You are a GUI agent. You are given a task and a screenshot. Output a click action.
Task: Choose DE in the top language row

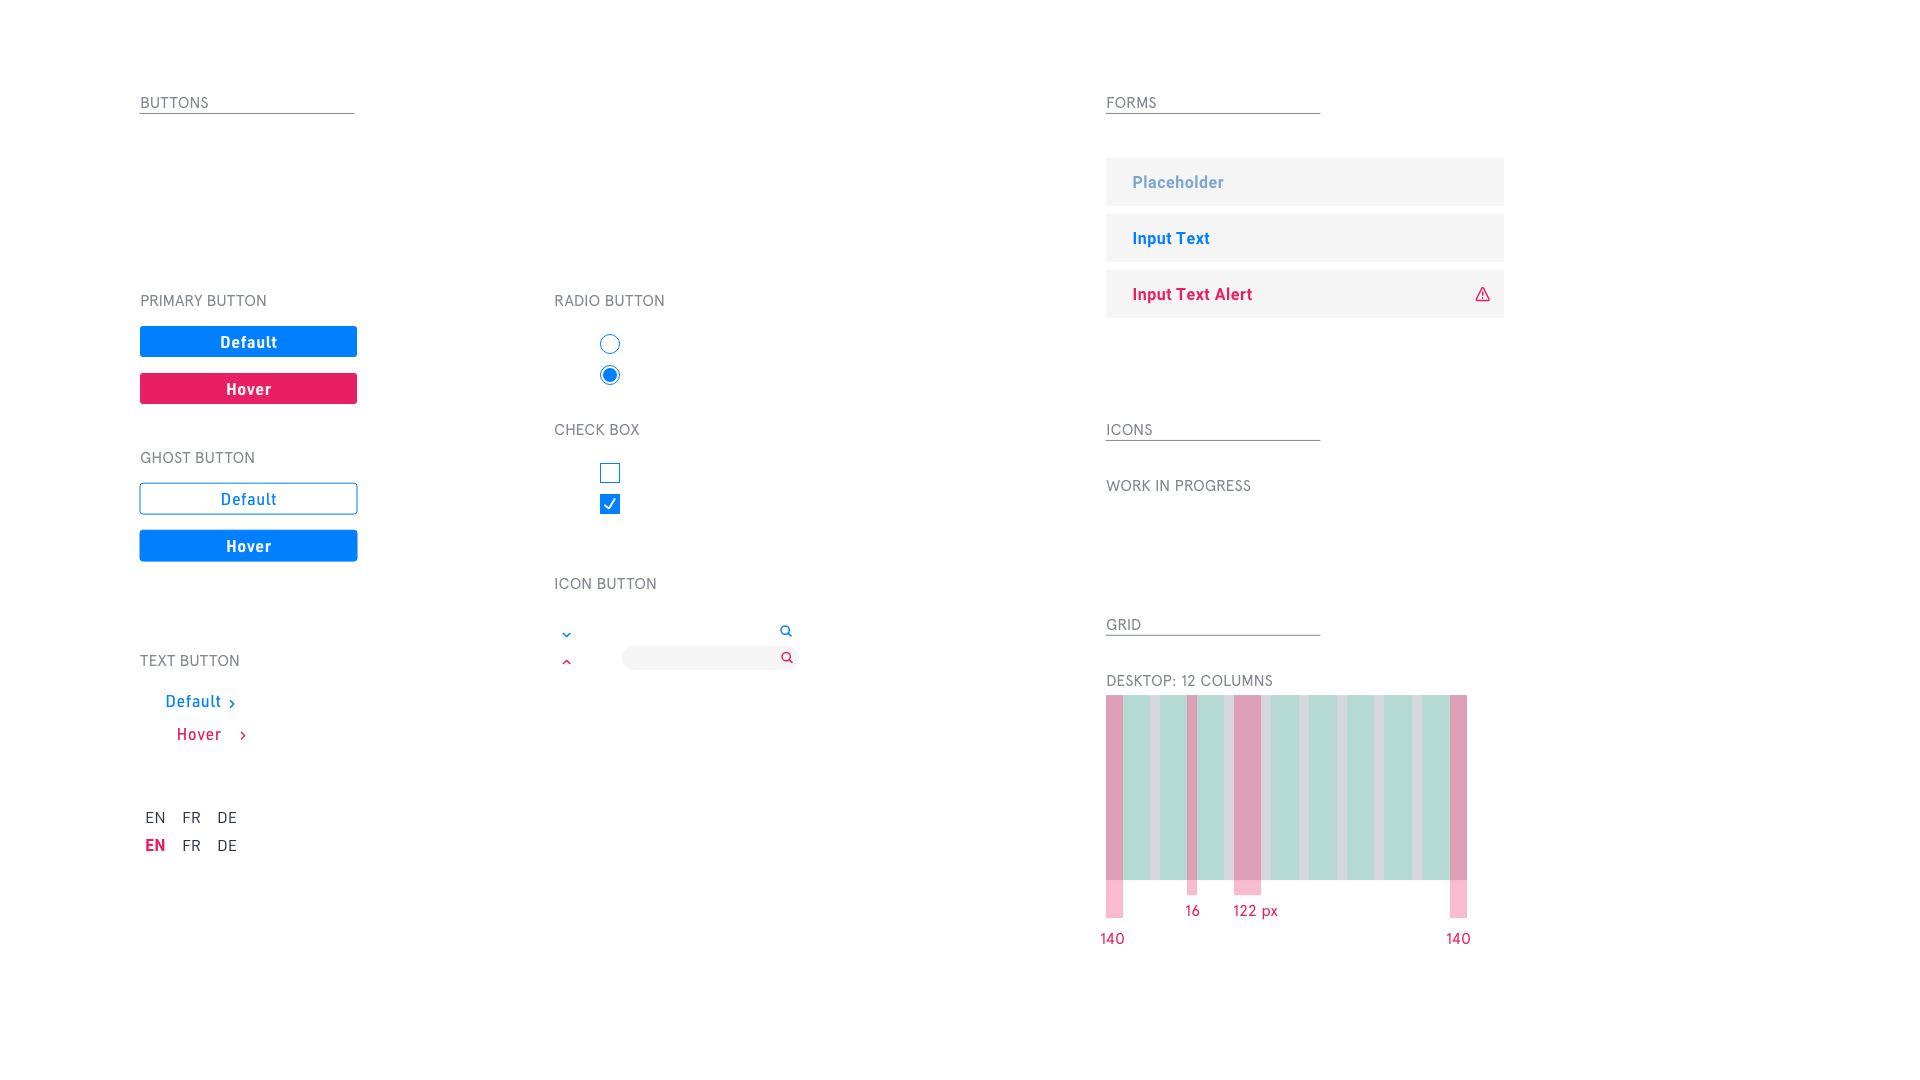point(227,818)
